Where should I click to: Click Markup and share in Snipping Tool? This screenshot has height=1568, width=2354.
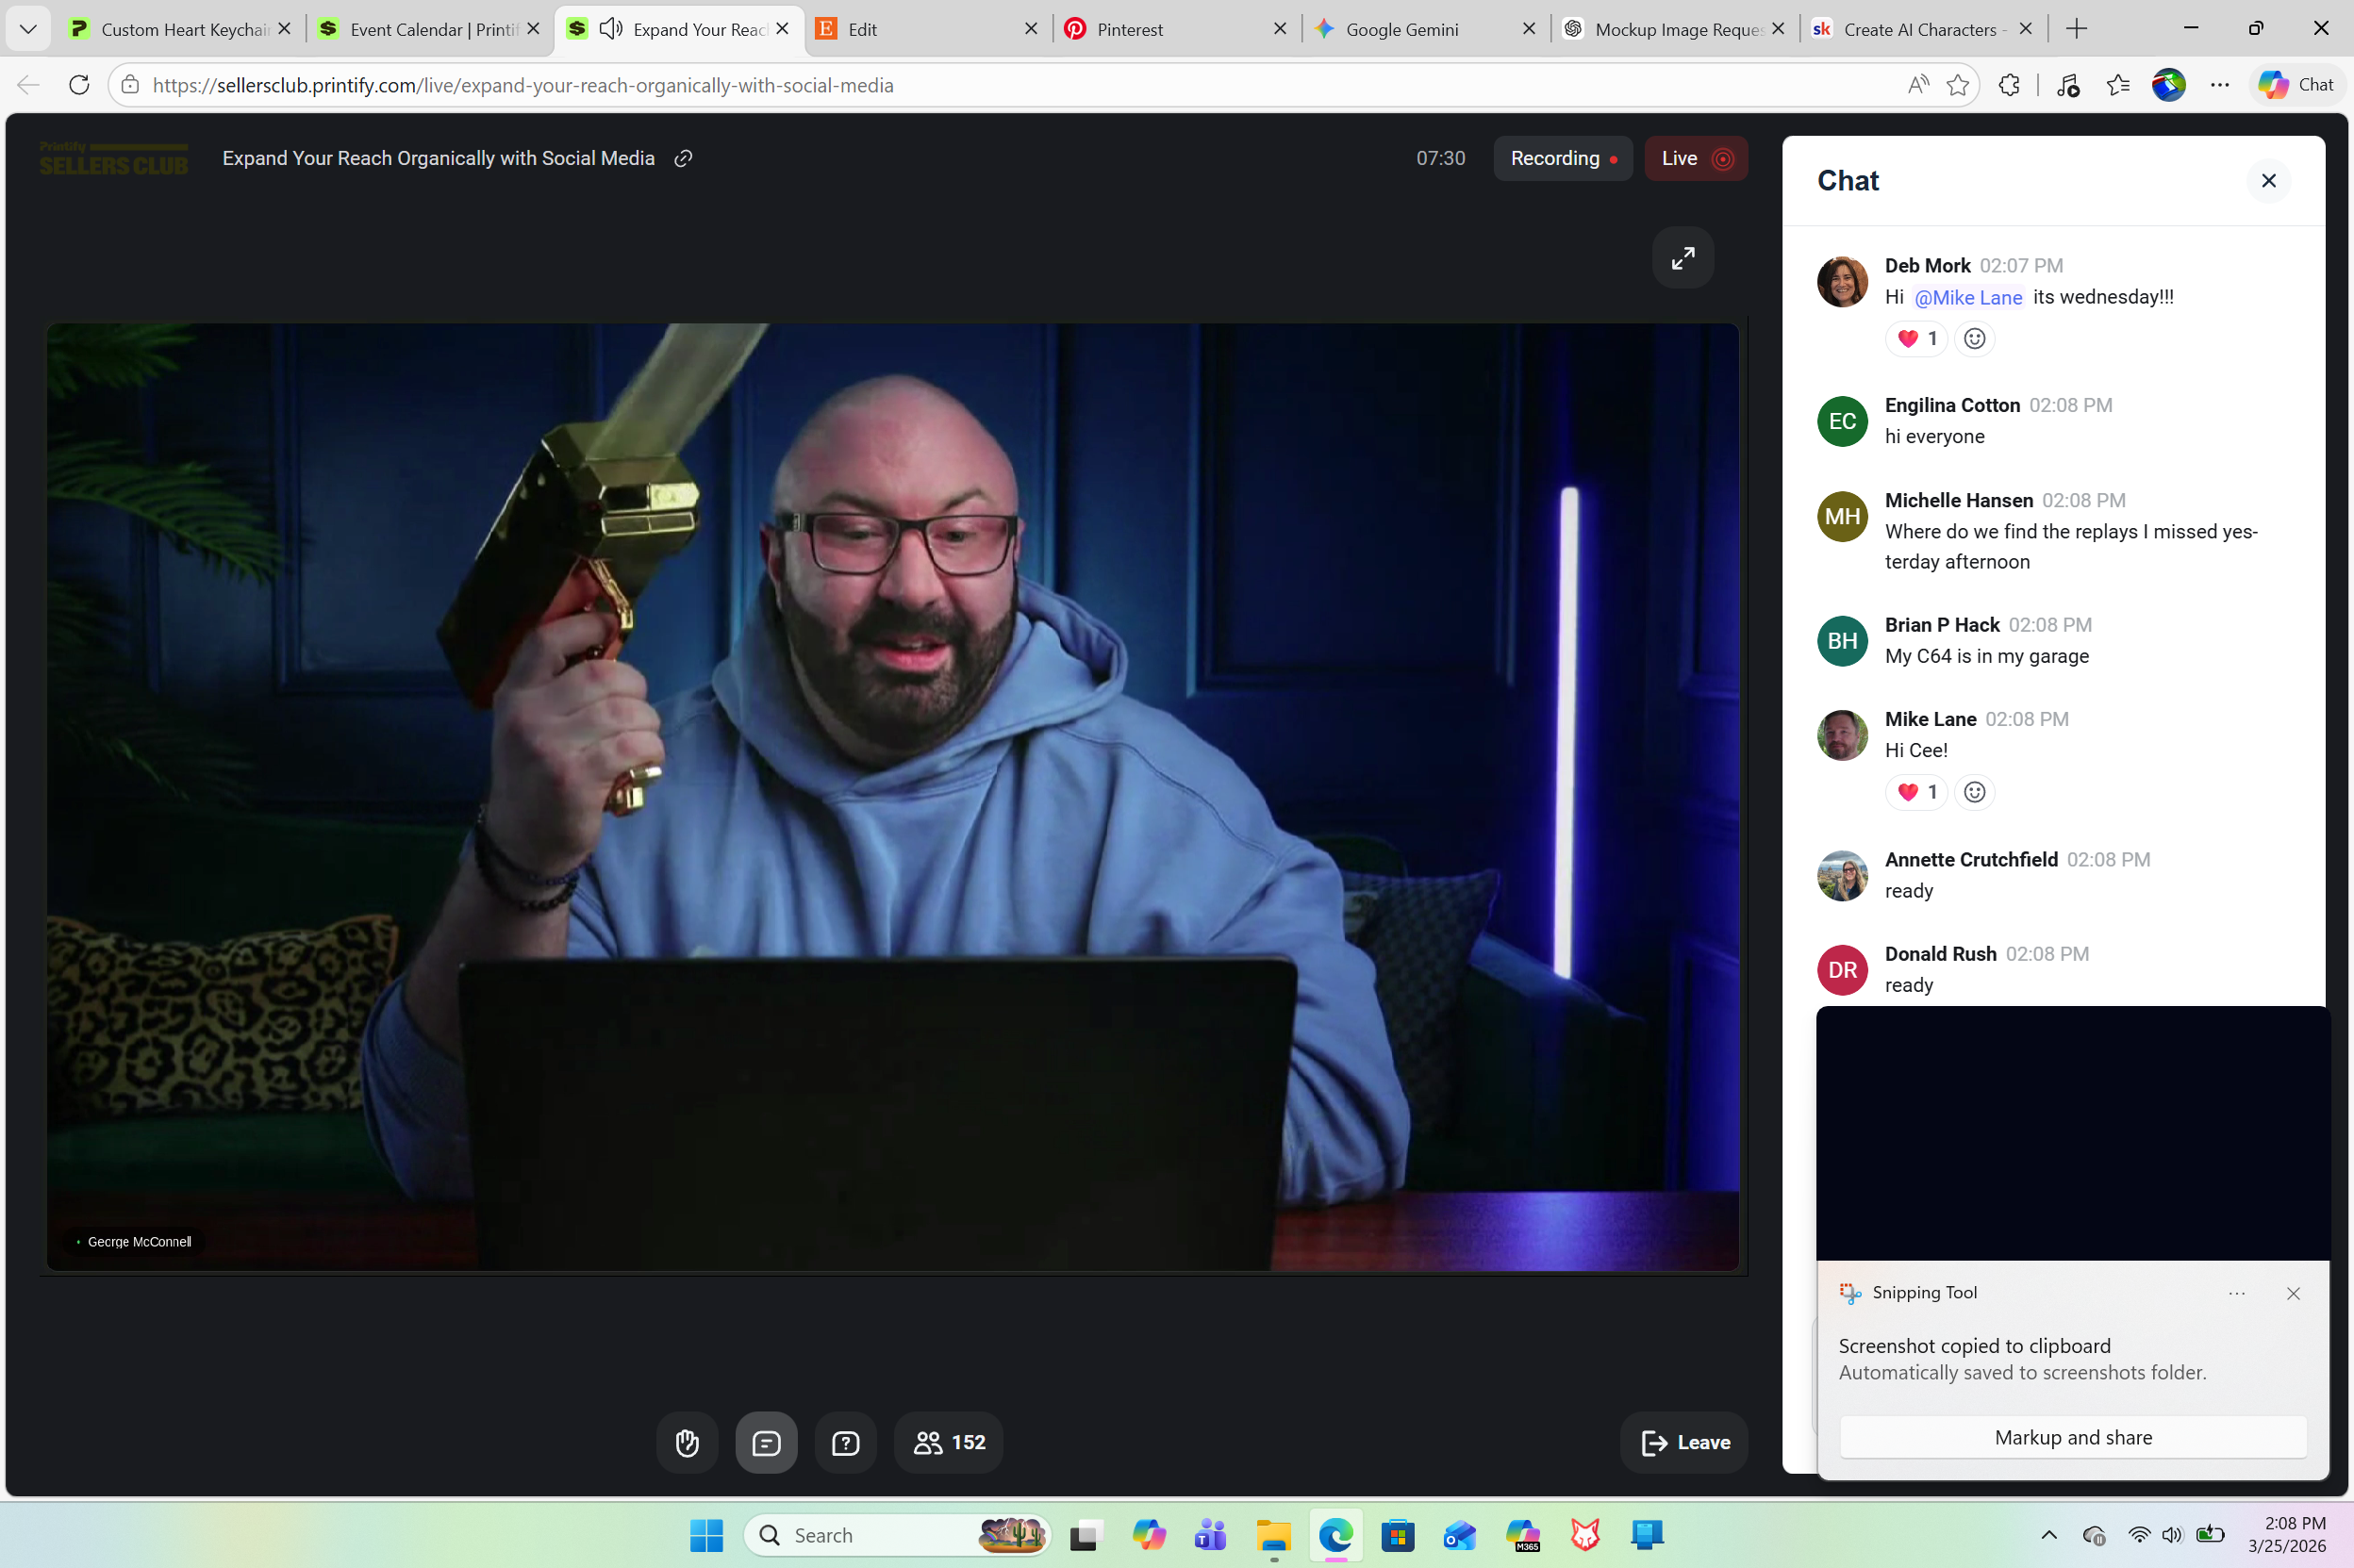click(x=2073, y=1437)
